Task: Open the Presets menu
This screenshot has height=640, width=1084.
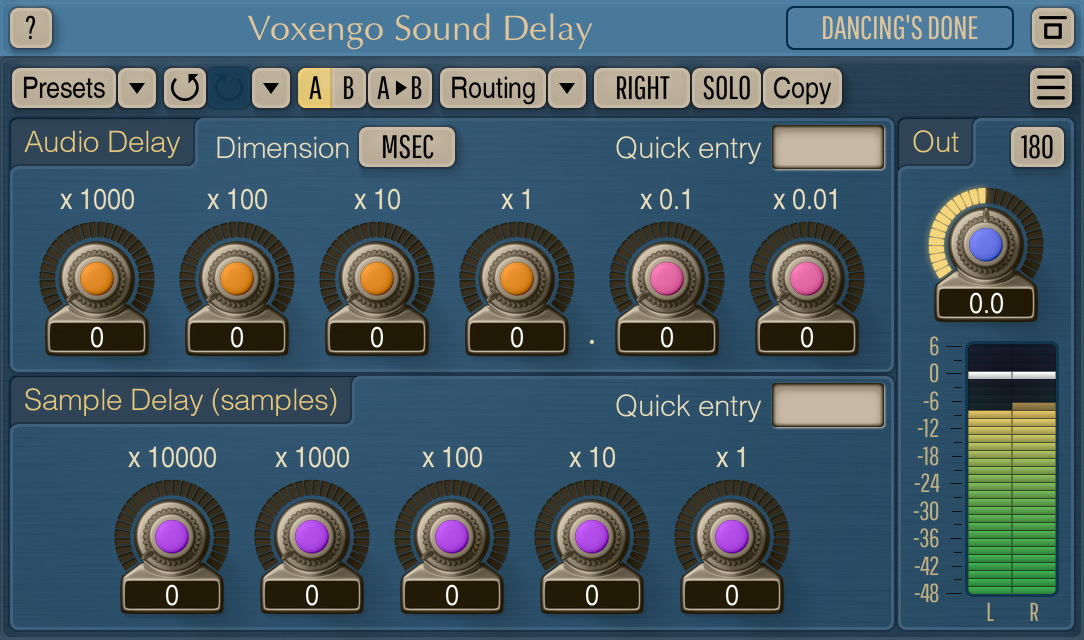Action: (x=64, y=88)
